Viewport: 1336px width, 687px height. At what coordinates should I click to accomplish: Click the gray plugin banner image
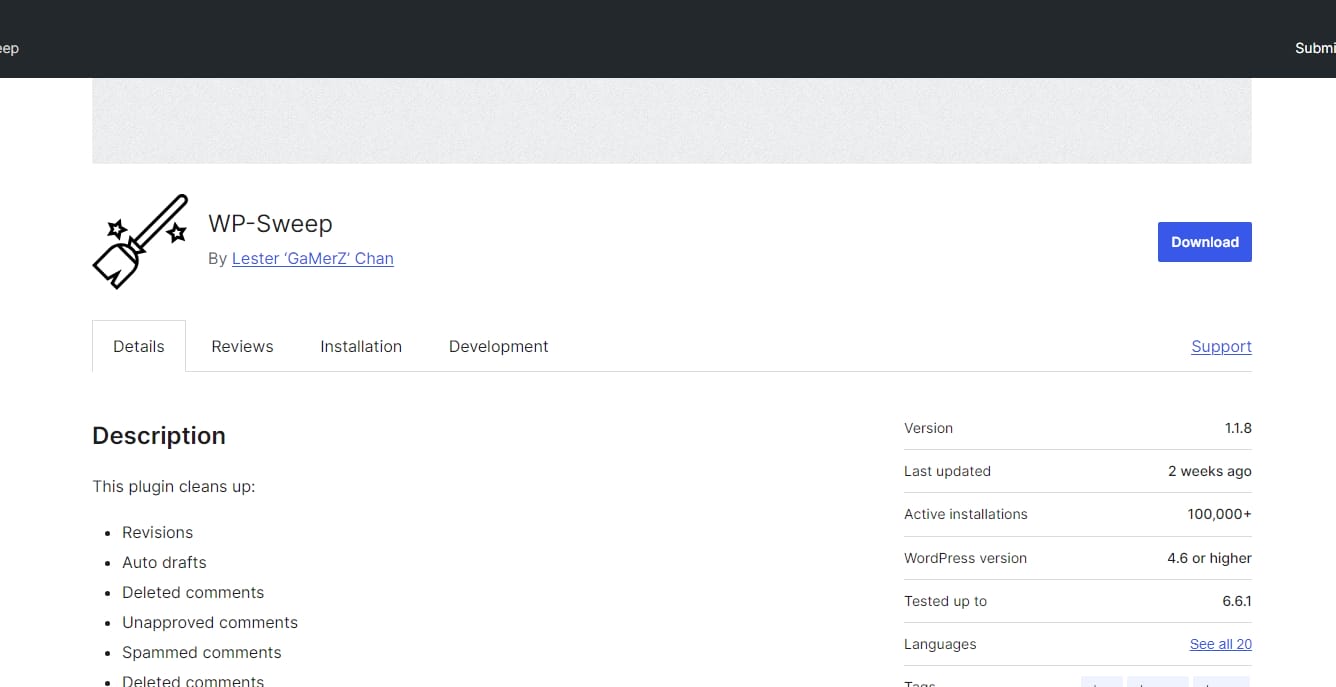(x=671, y=121)
